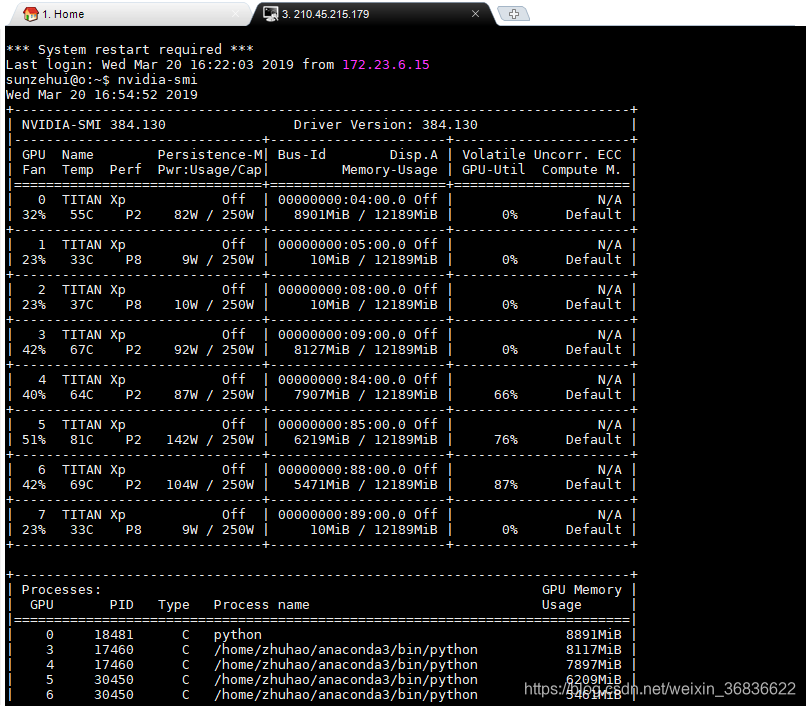Screen dimensions: 806x708
Task: Click the terminal monitor icon on session tab
Action: pos(270,14)
